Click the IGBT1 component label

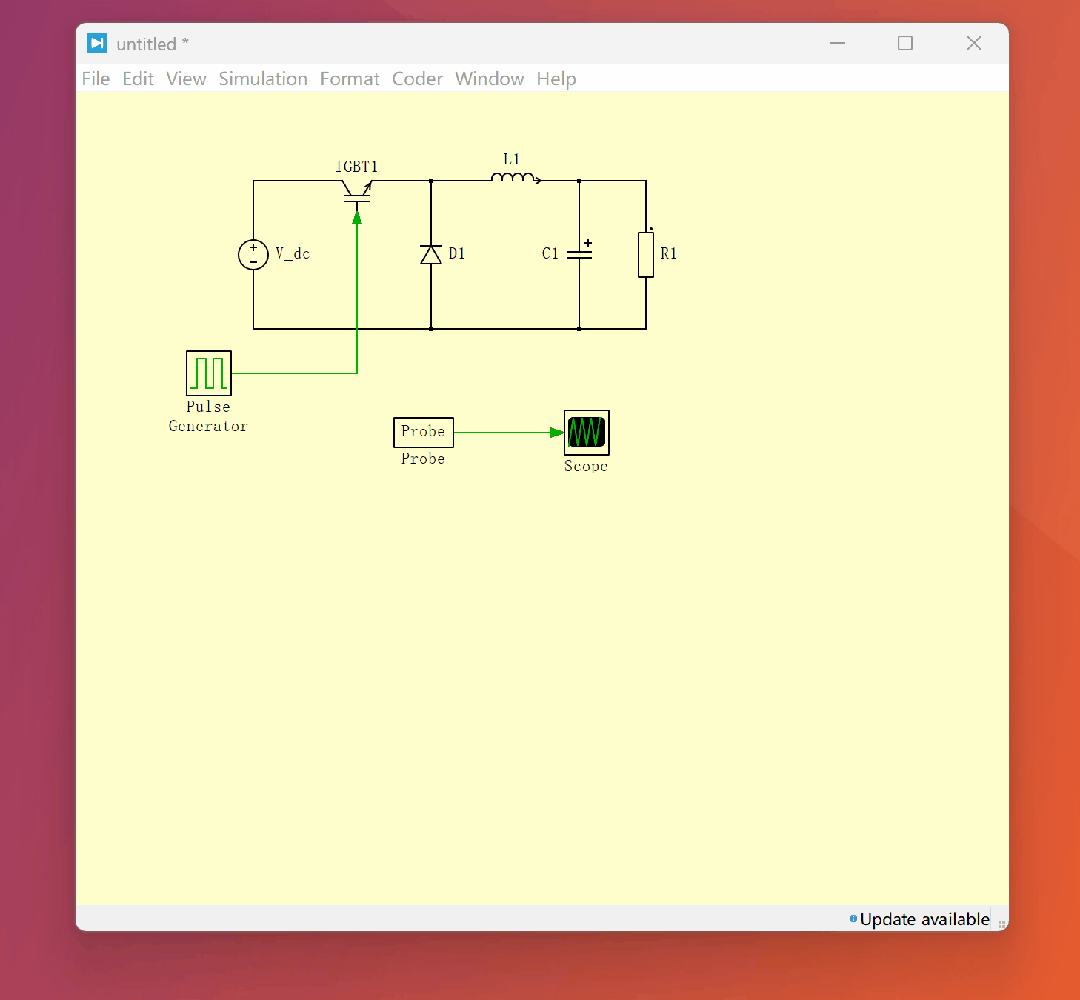click(357, 167)
